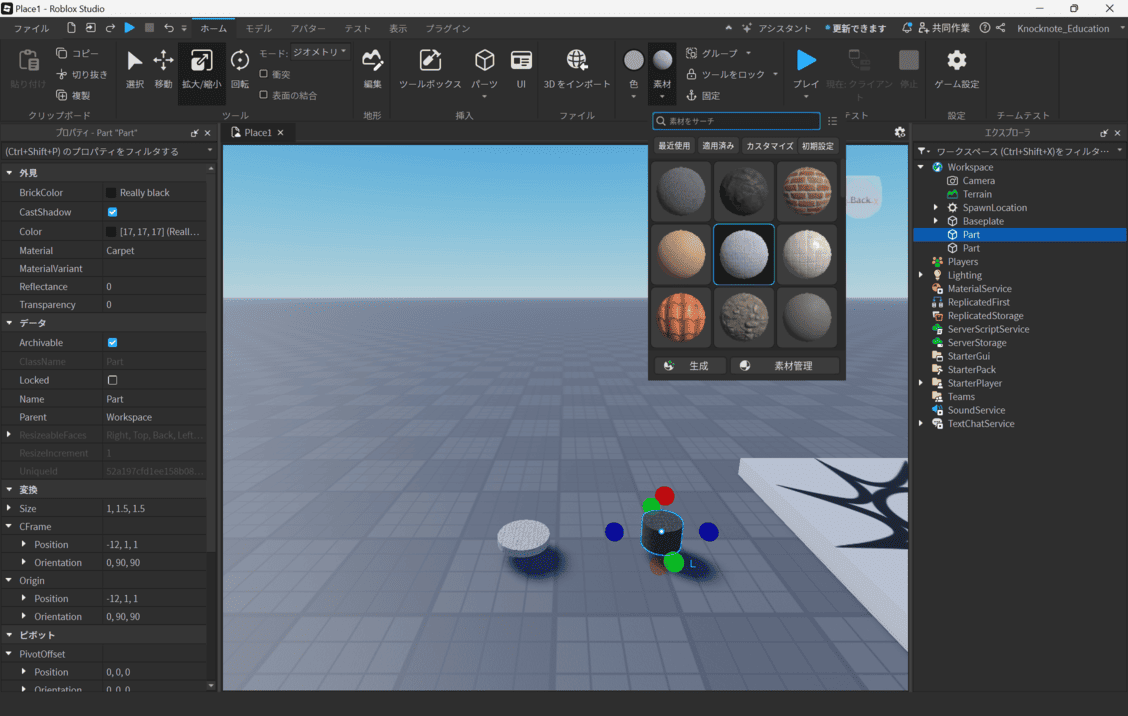Viewport: 1128px width, 716px height.
Task: Click the BrickColor Really black swatch
Action: pos(111,193)
